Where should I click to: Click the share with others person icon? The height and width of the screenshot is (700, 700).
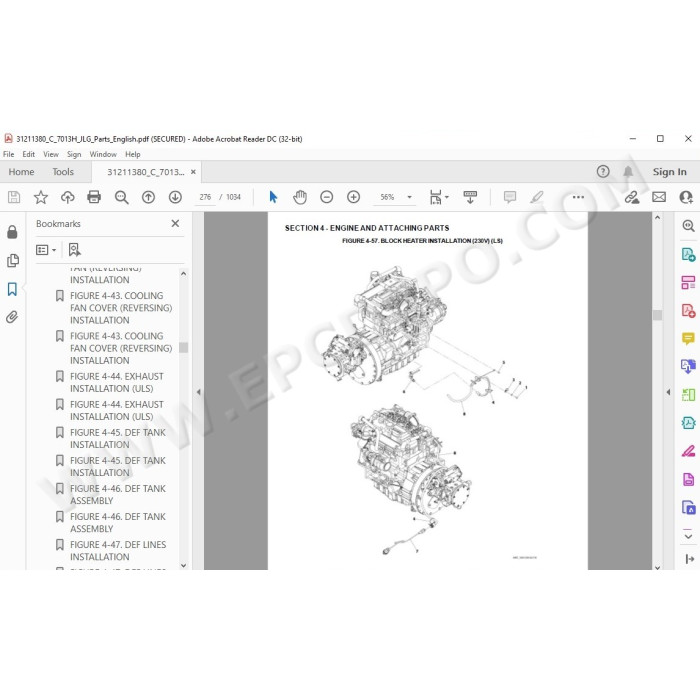(x=686, y=197)
